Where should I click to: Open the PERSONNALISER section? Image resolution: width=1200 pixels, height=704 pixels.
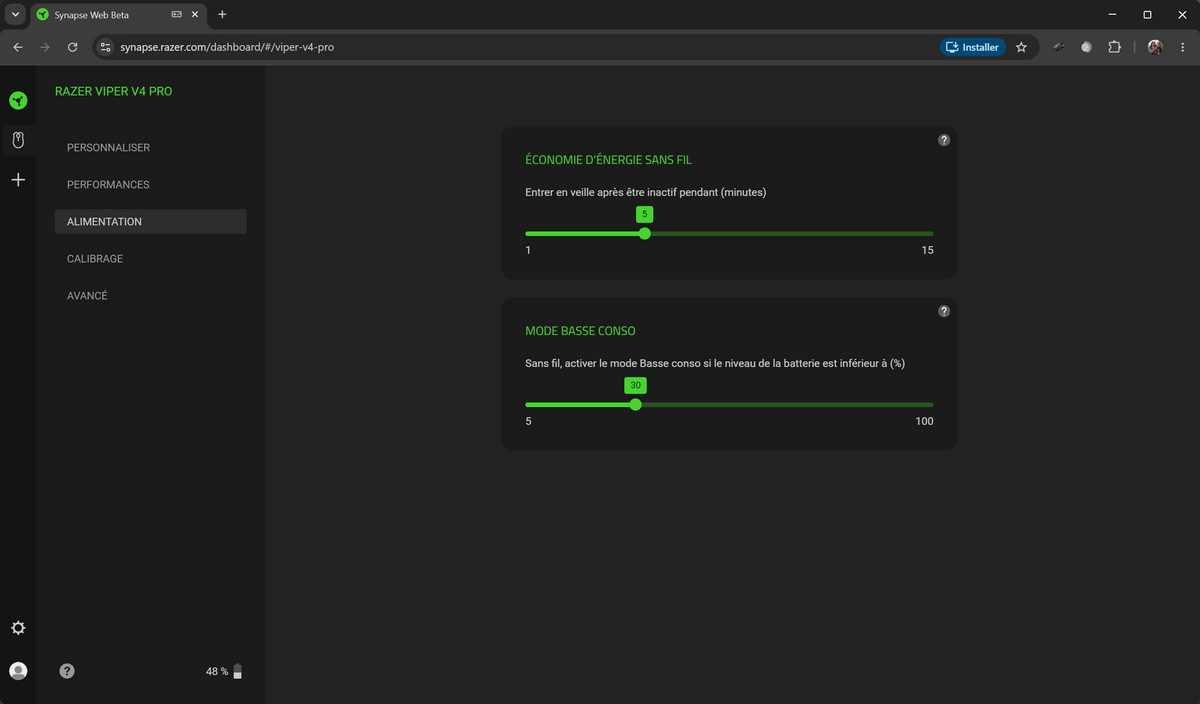[150, 148]
